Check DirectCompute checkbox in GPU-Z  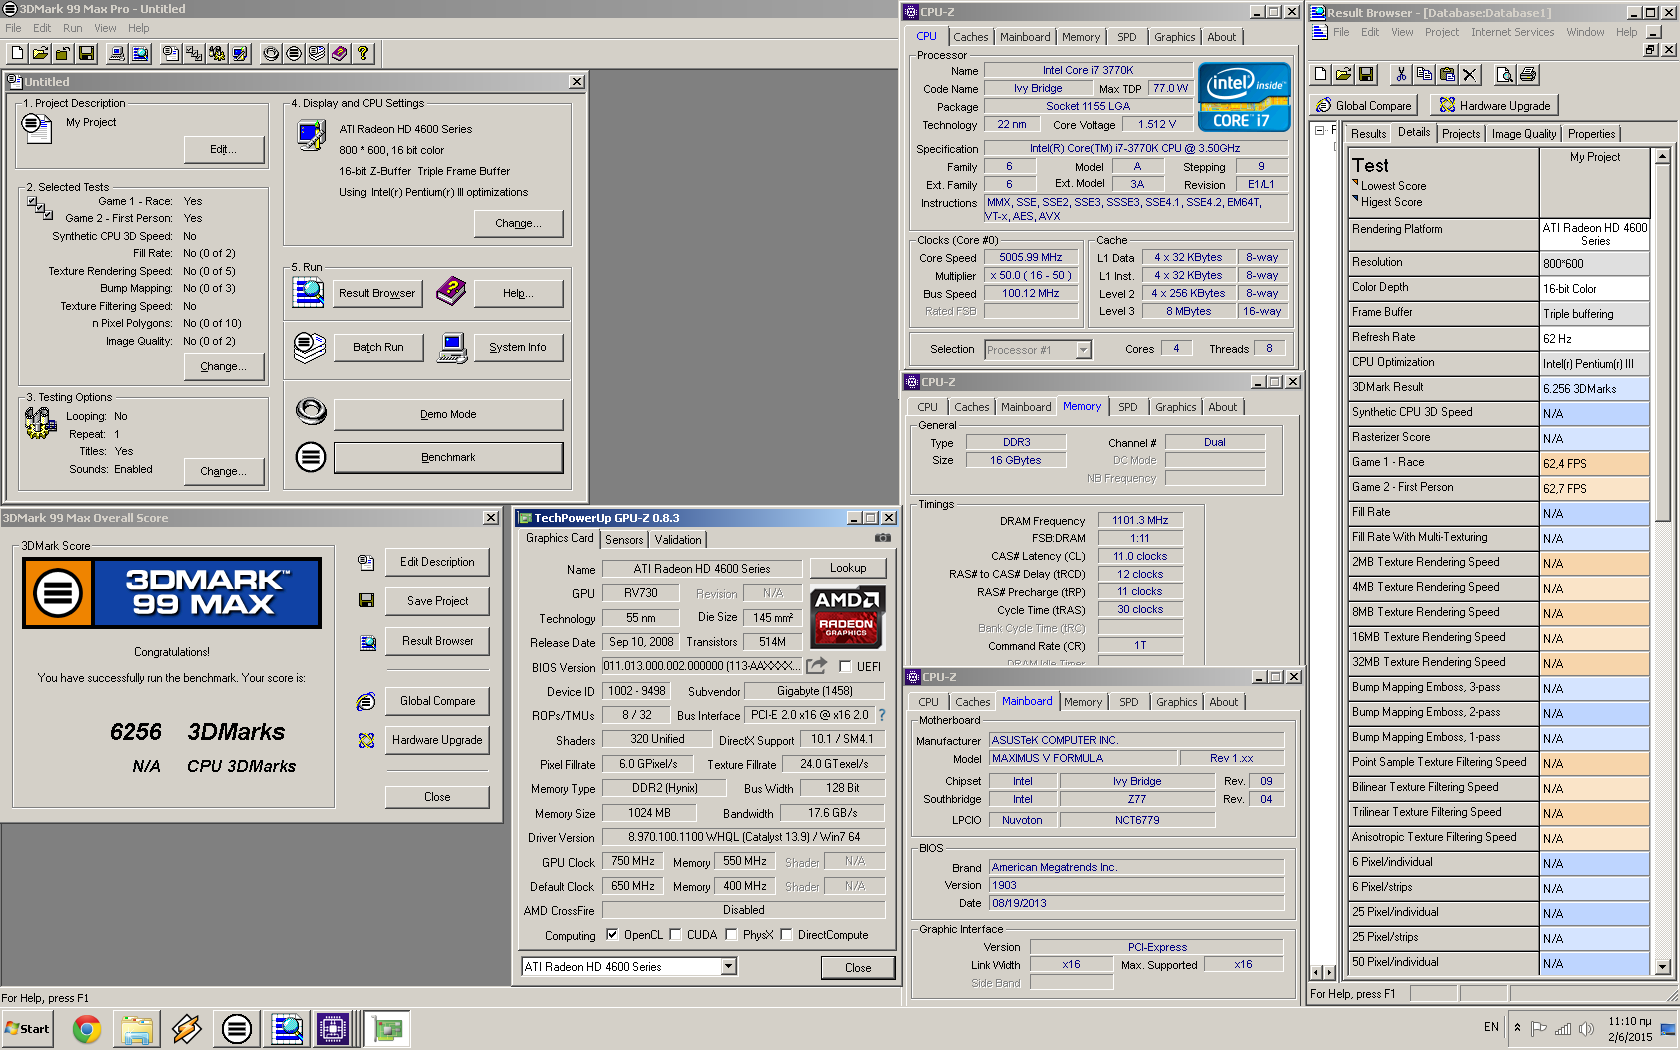point(786,935)
